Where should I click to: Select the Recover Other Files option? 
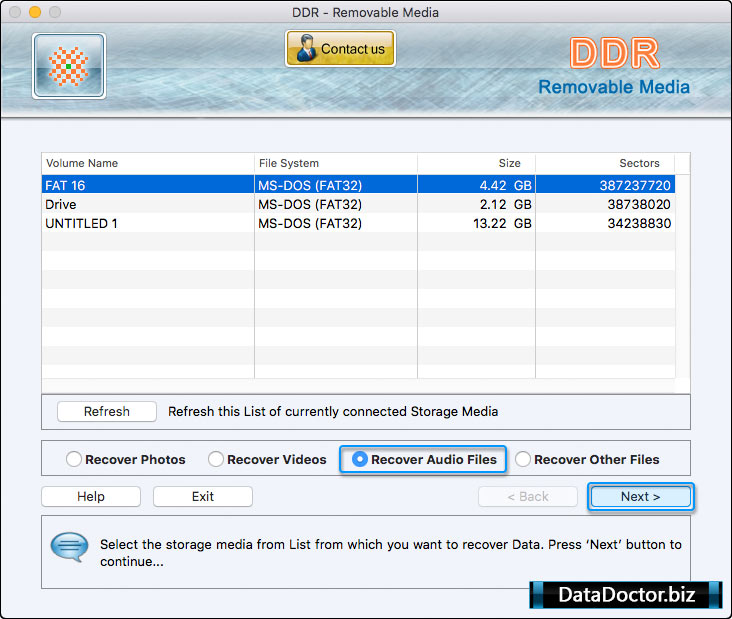(587, 459)
